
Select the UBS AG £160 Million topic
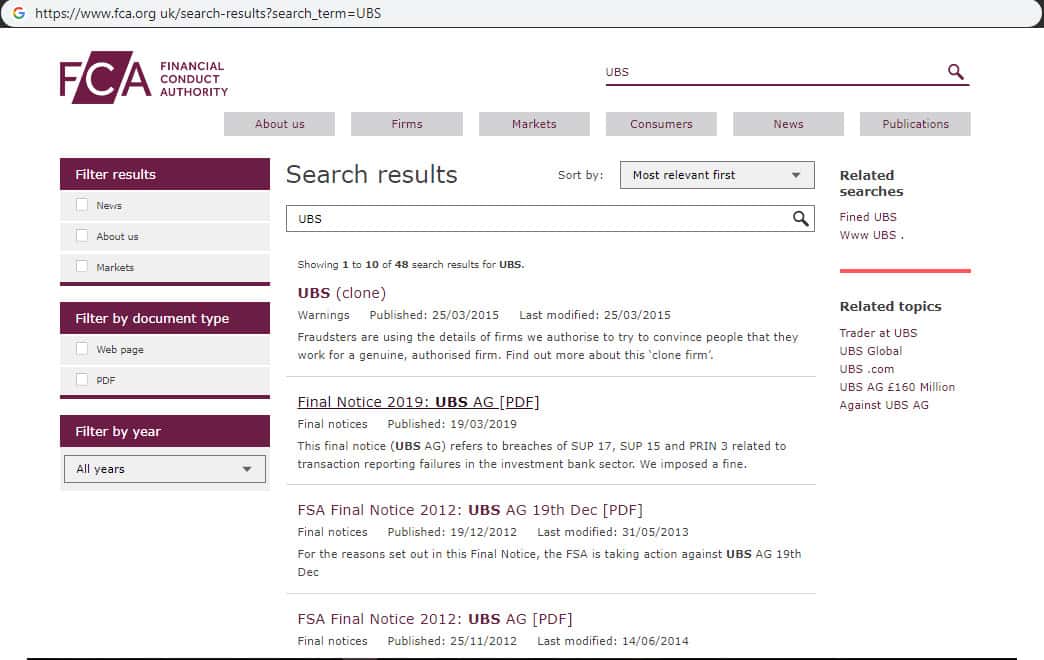[897, 387]
